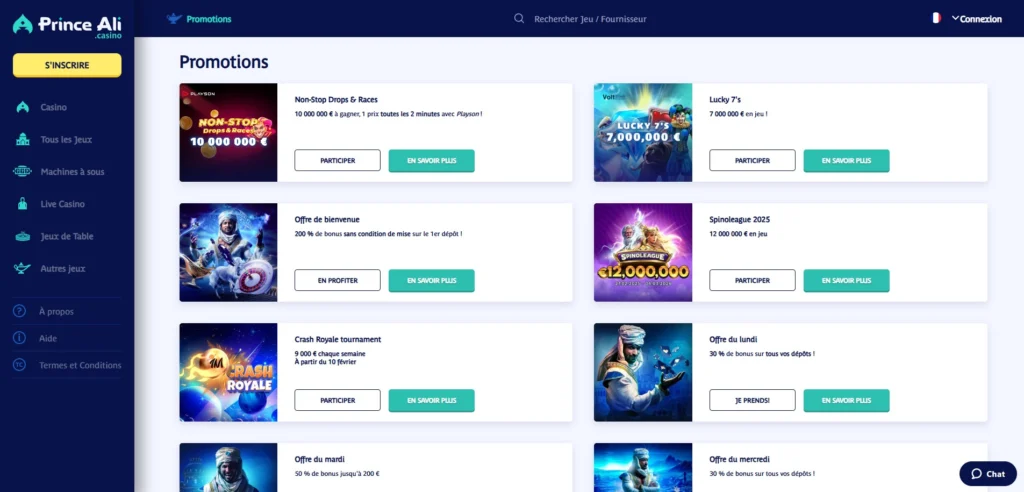Open the Spinoleague 2025 promotion thumbnail
Image resolution: width=1024 pixels, height=492 pixels.
click(643, 252)
